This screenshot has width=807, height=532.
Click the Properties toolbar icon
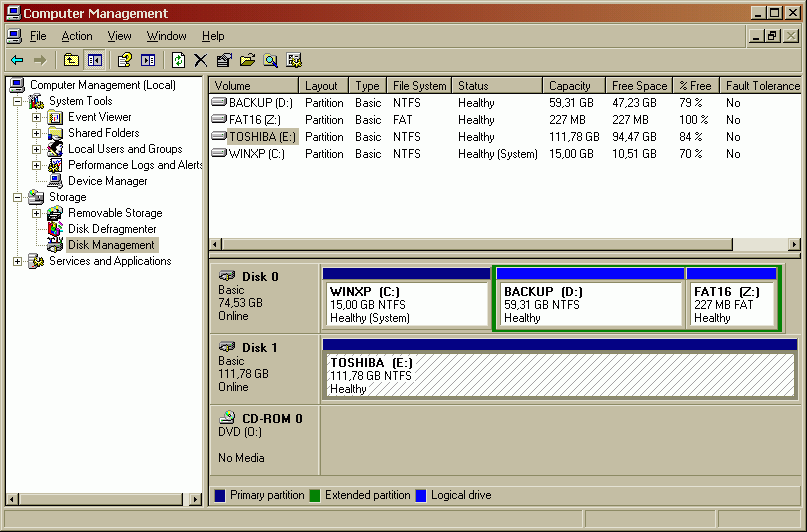click(223, 60)
